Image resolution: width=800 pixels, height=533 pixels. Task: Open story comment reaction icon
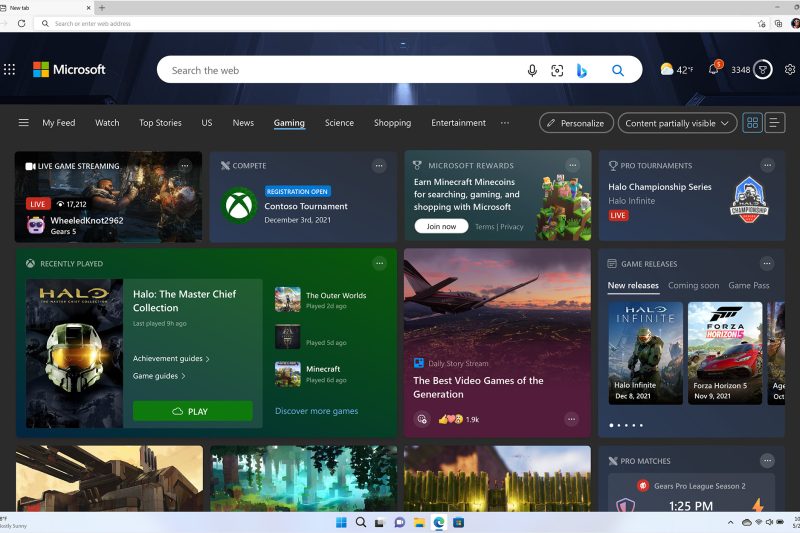pos(422,419)
